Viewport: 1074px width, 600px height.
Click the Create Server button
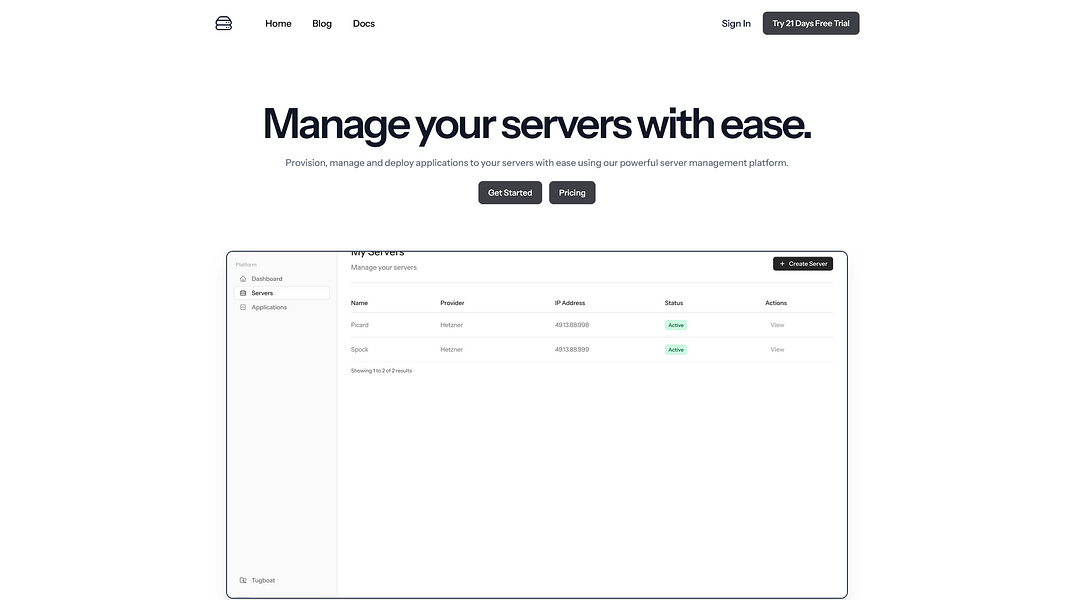803,263
